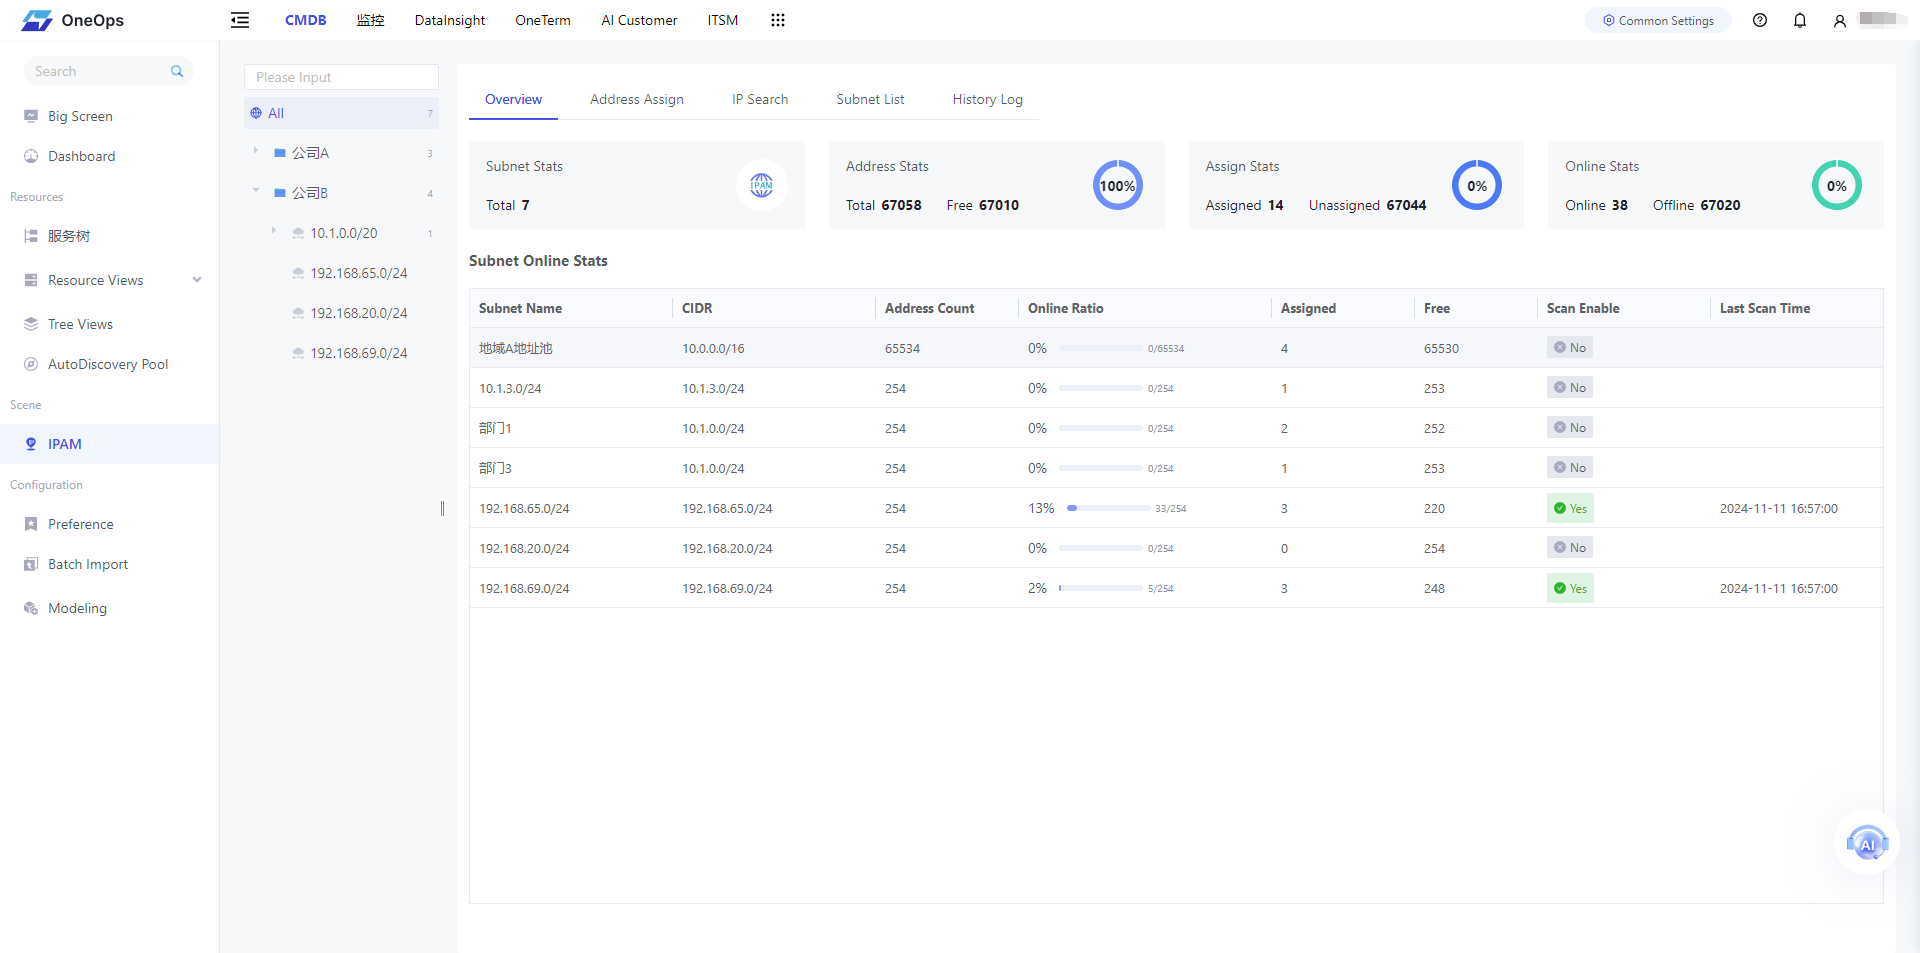This screenshot has height=953, width=1920.
Task: Switch to IP Search tab
Action: [x=760, y=99]
